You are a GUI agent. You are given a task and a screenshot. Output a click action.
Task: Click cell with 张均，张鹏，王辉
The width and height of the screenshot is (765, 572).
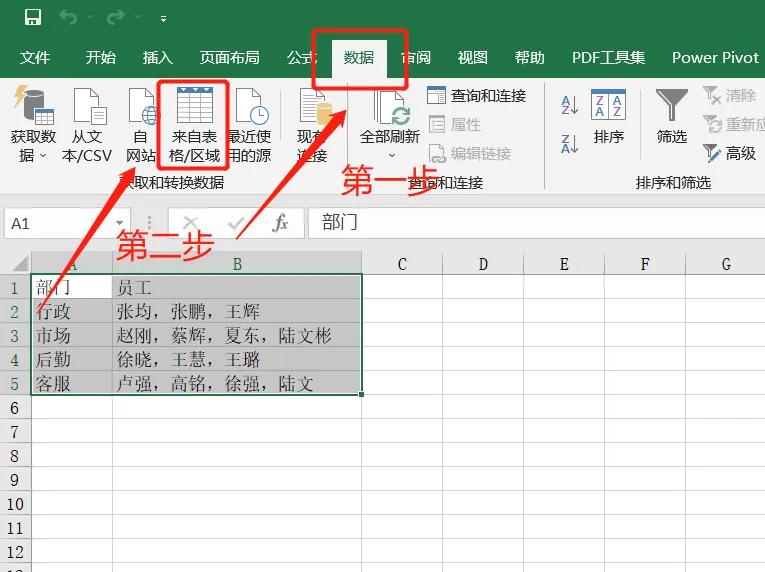click(x=237, y=311)
